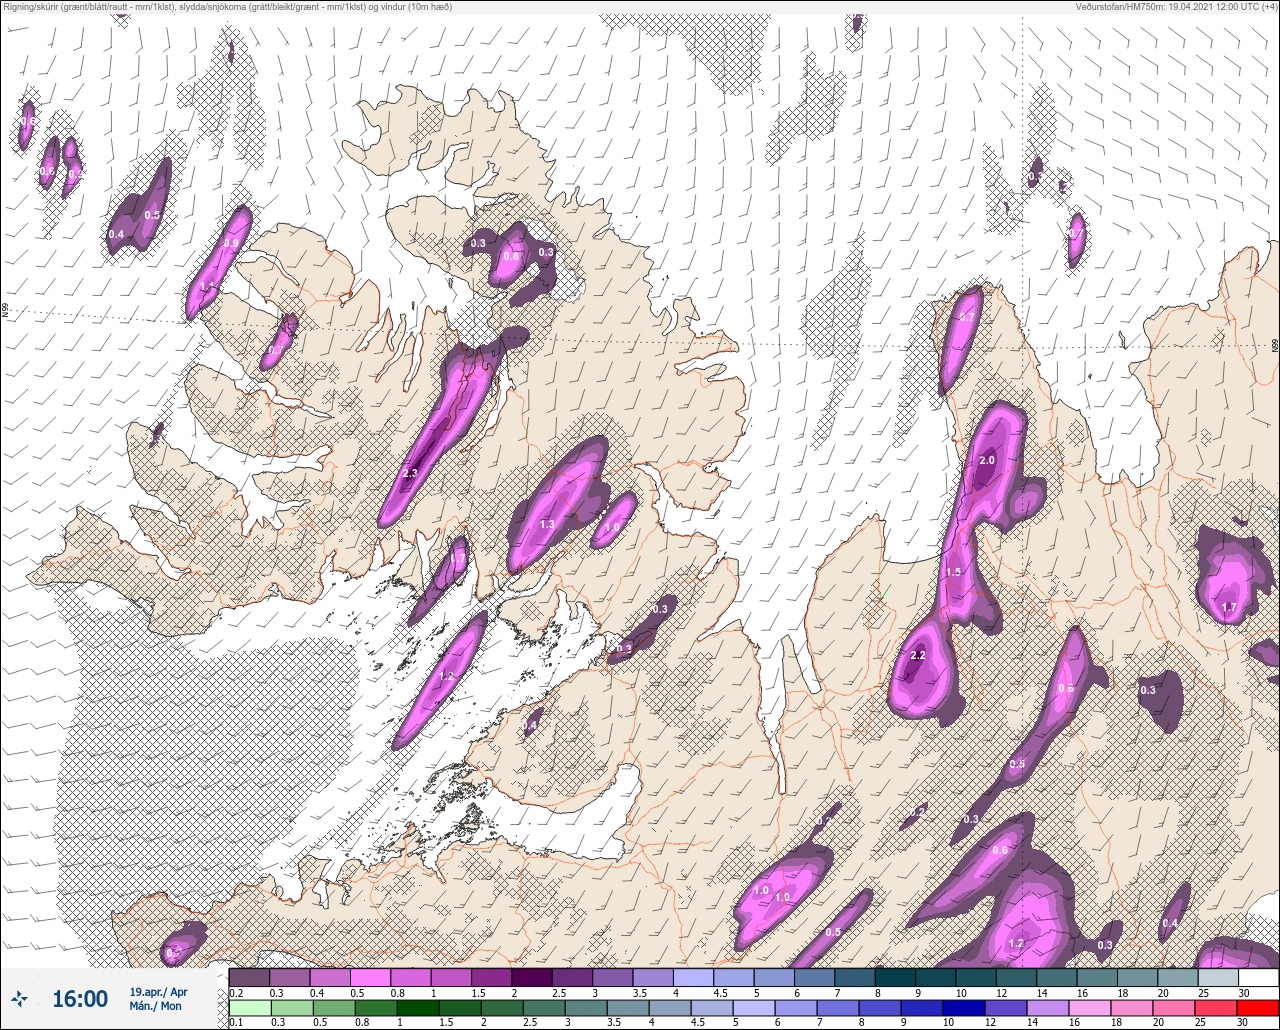Click the 2.2 precipitation value on the map
This screenshot has width=1280, height=1030.
pyautogui.click(x=918, y=655)
